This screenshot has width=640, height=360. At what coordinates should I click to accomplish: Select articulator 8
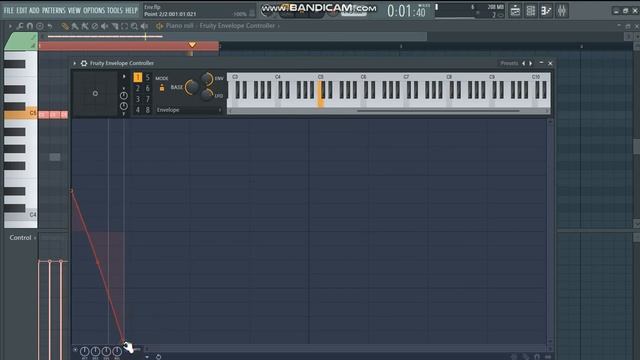148,110
